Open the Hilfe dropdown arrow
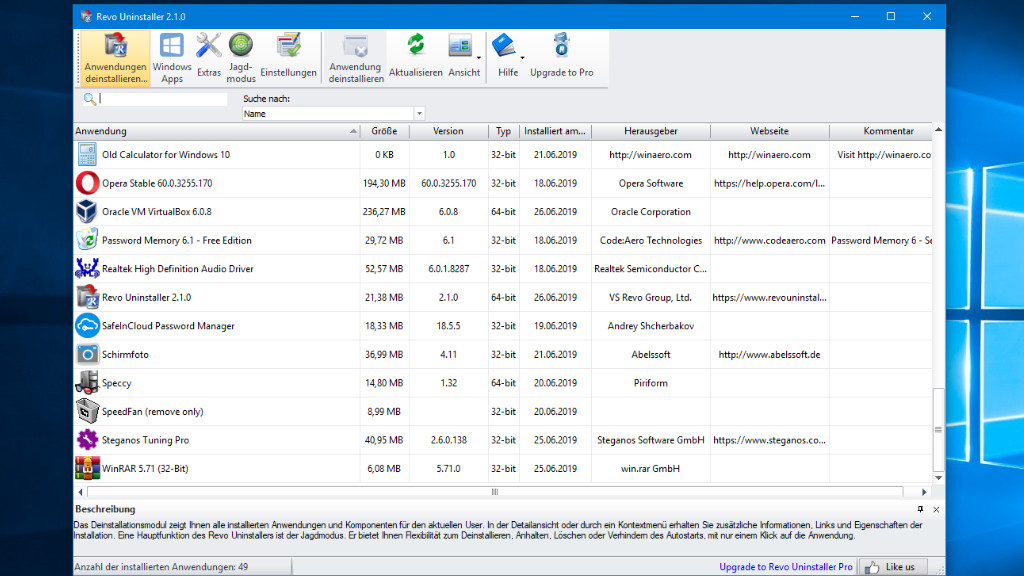Screen dimensions: 1024x576 (x=522, y=58)
